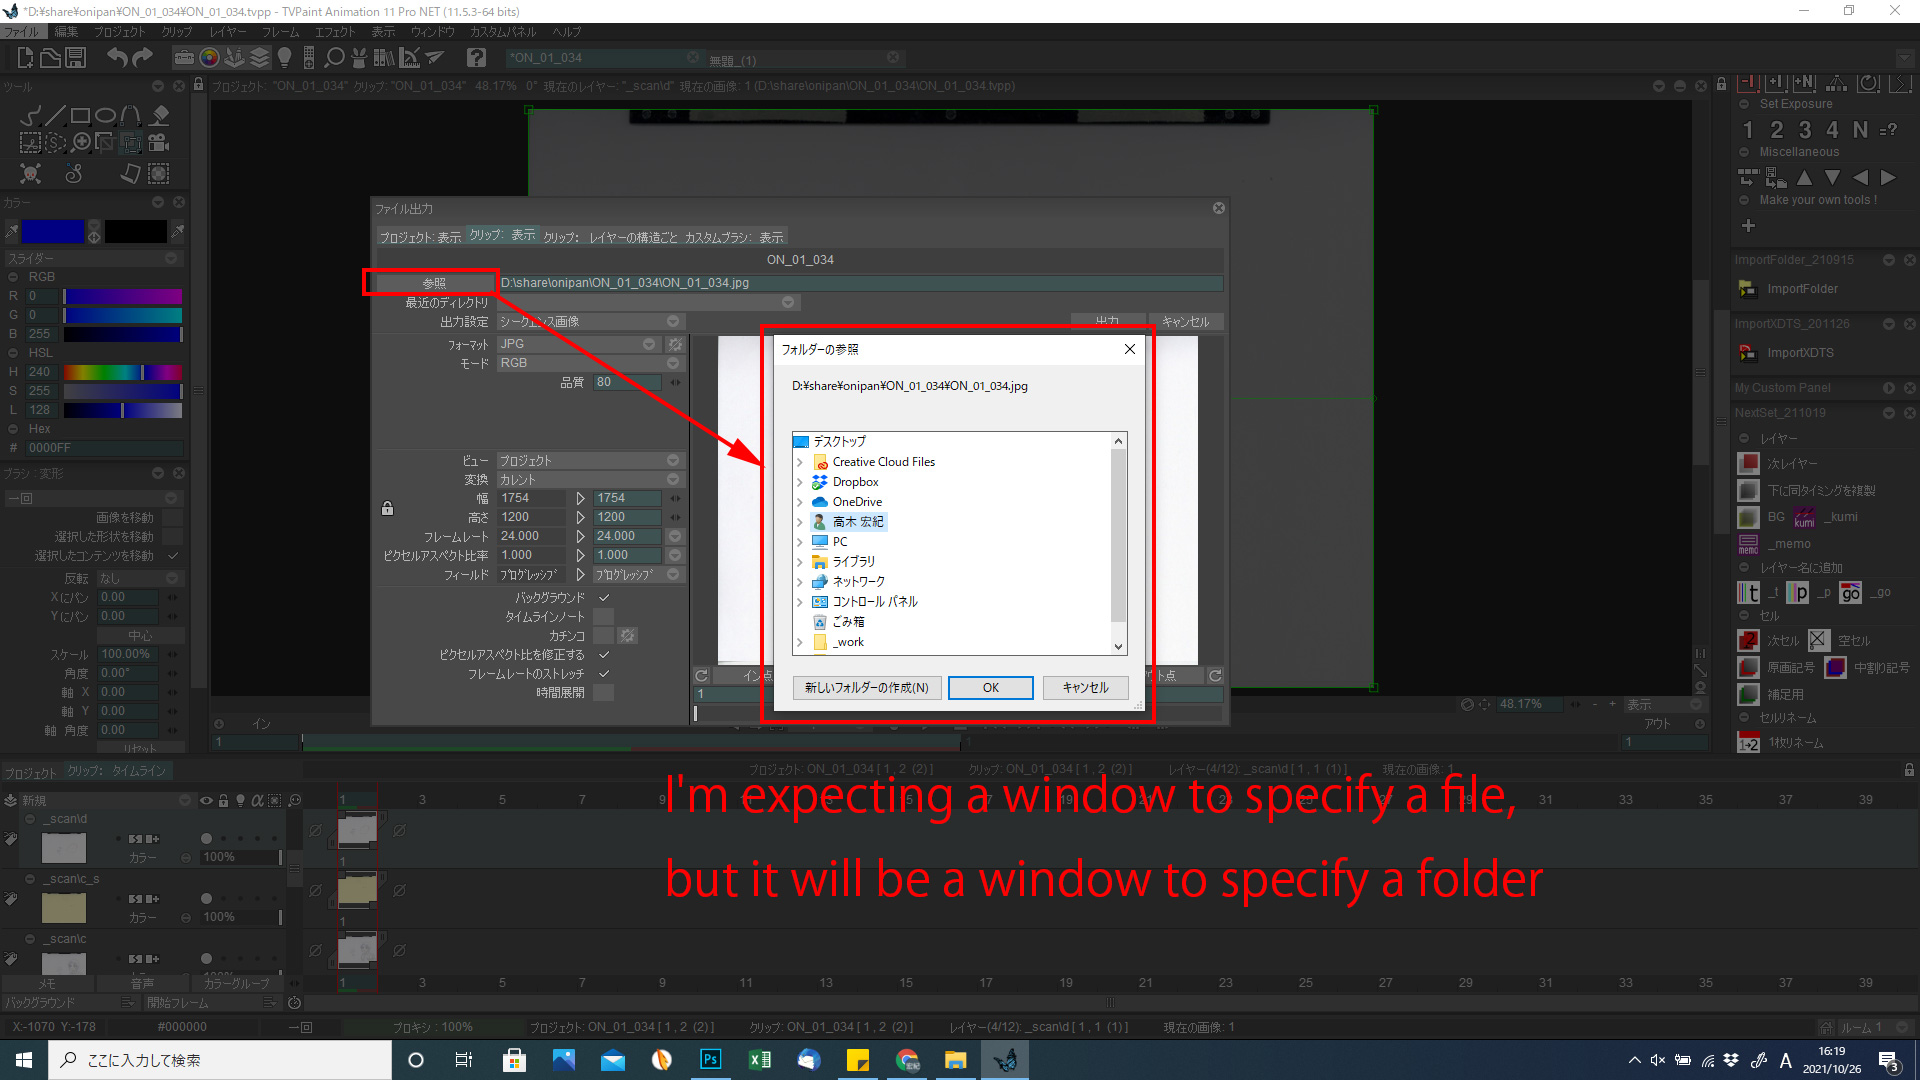
Task: Select the ellipse shape tool
Action: click(106, 116)
